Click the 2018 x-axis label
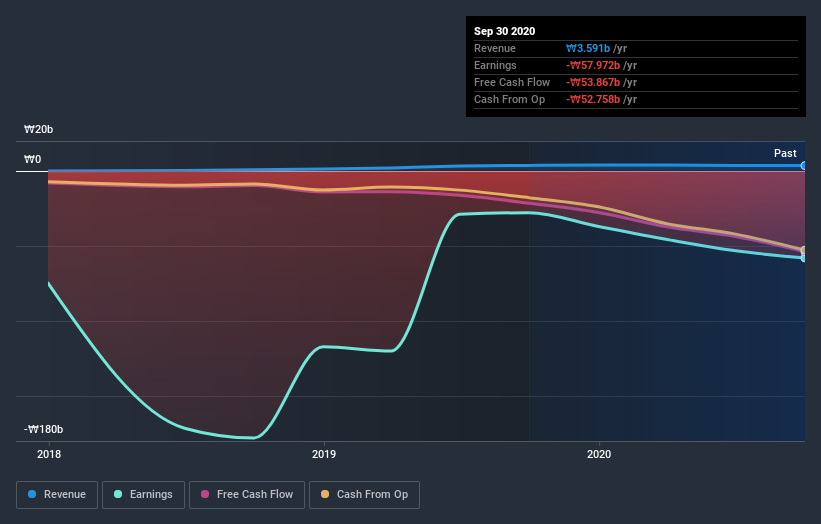Image resolution: width=821 pixels, height=524 pixels. [49, 454]
